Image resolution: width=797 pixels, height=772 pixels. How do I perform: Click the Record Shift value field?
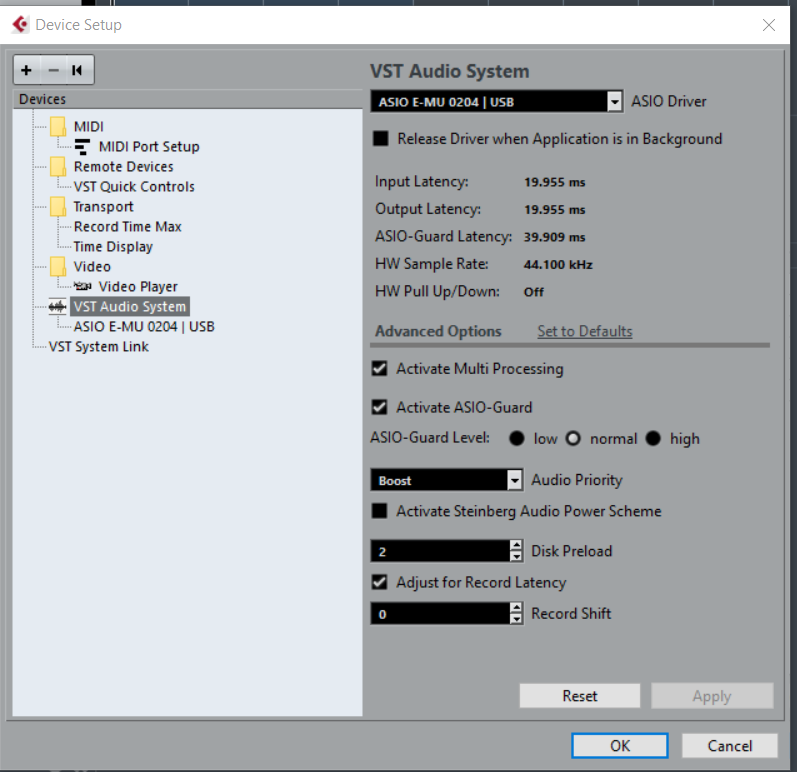(x=440, y=613)
